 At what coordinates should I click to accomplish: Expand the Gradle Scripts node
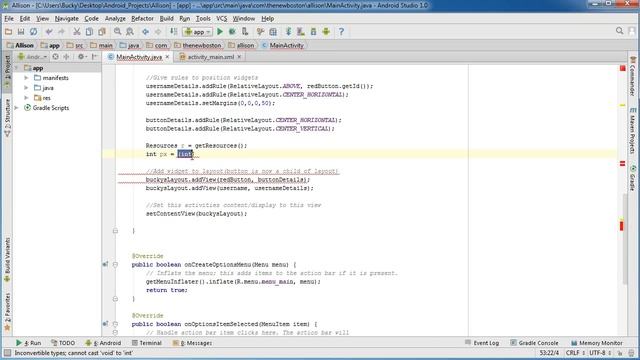click(16, 108)
